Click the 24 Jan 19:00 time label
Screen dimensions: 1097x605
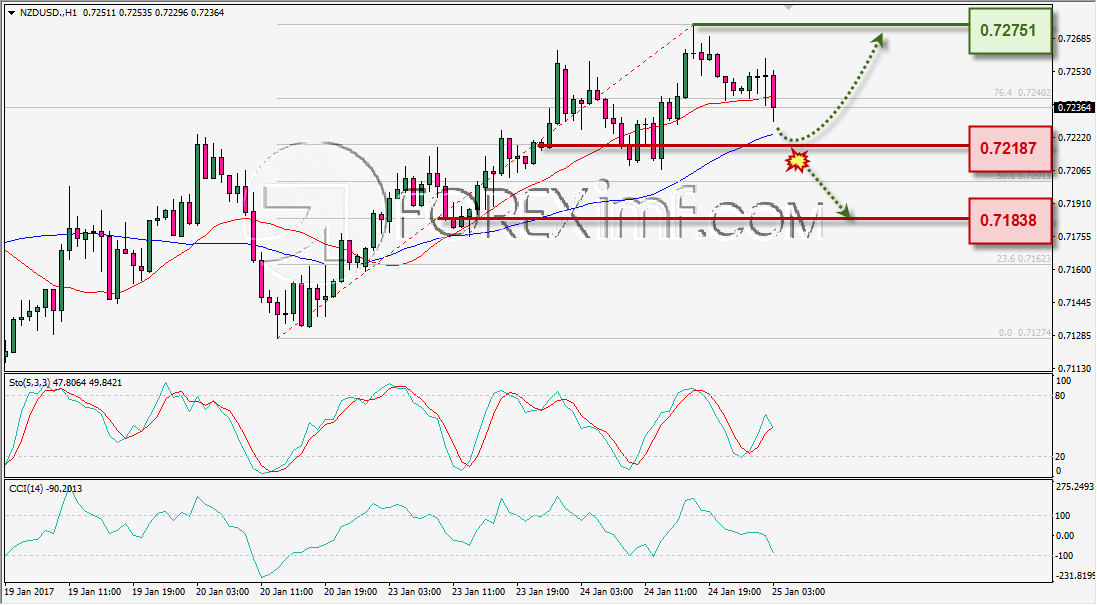(x=735, y=592)
